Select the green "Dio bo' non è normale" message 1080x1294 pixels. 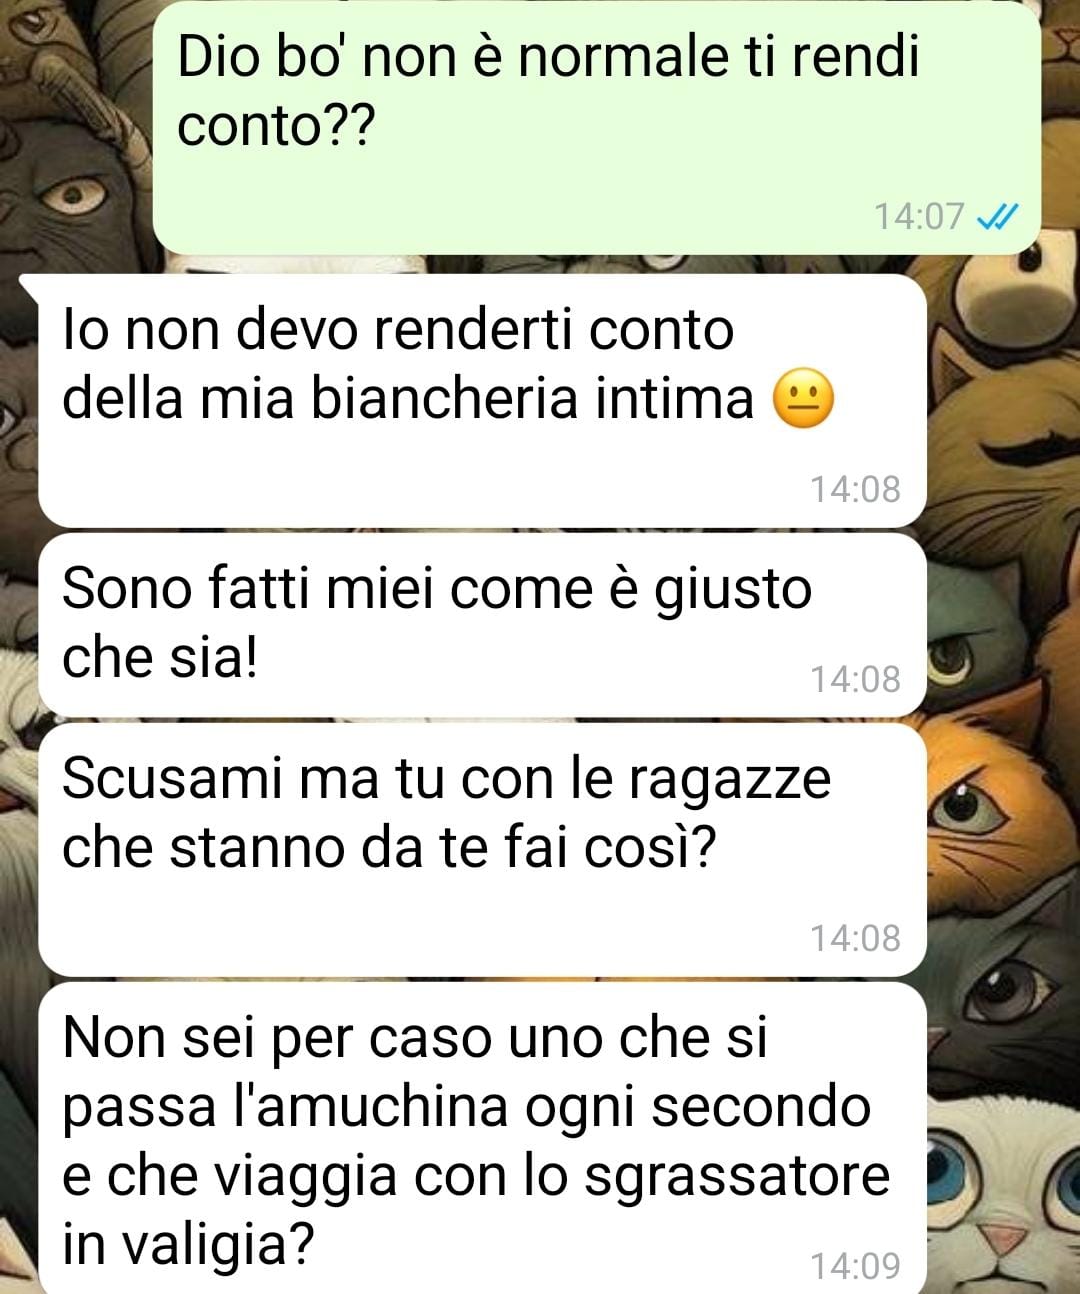pos(596,127)
